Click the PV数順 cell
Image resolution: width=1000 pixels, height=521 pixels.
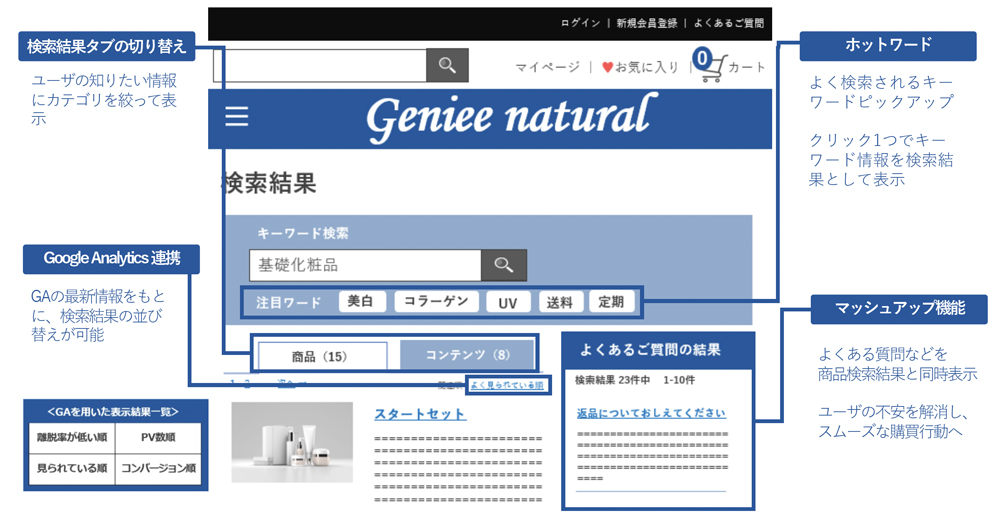158,437
